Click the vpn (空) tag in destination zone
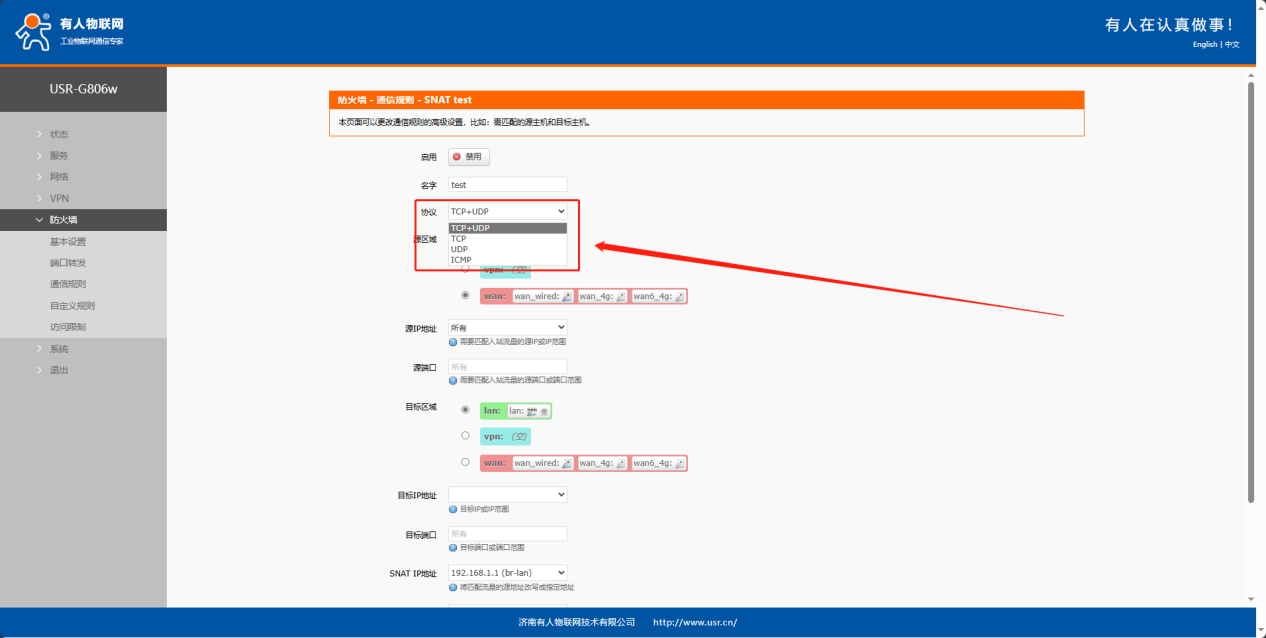Screen dimensions: 1266x638 [x=505, y=436]
